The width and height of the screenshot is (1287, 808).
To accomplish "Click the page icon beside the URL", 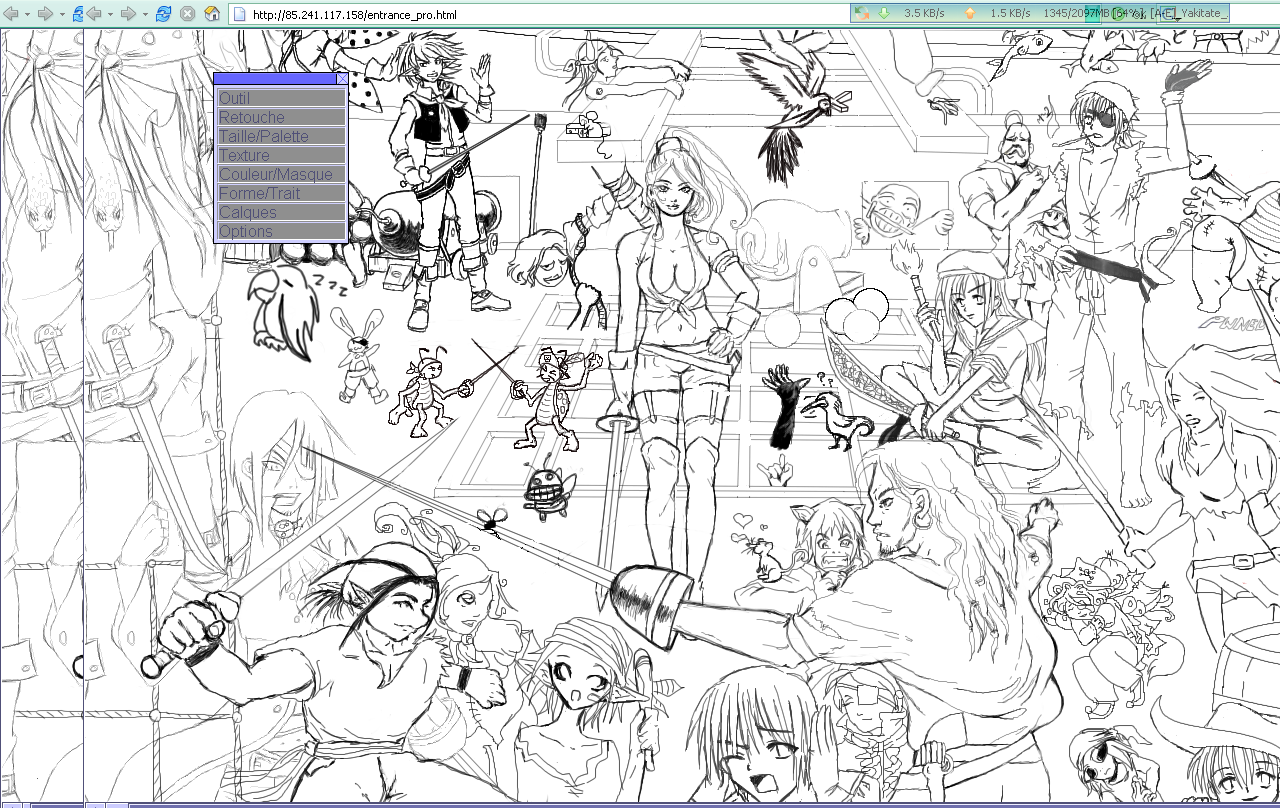I will (x=239, y=14).
